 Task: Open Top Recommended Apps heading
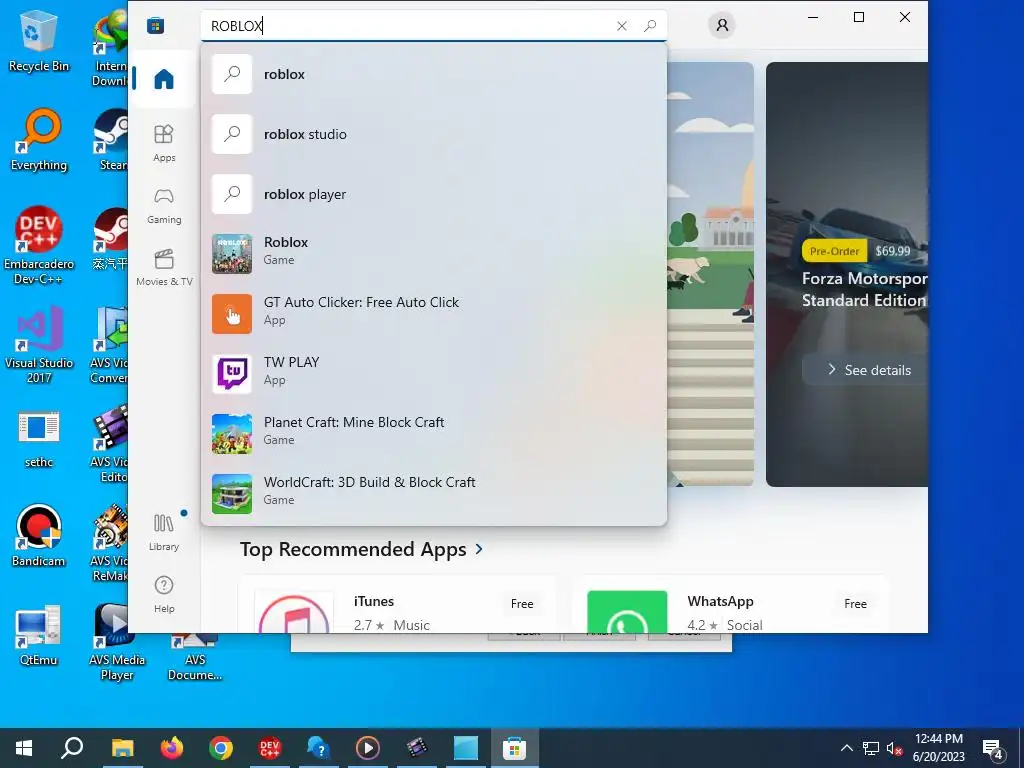(x=353, y=549)
